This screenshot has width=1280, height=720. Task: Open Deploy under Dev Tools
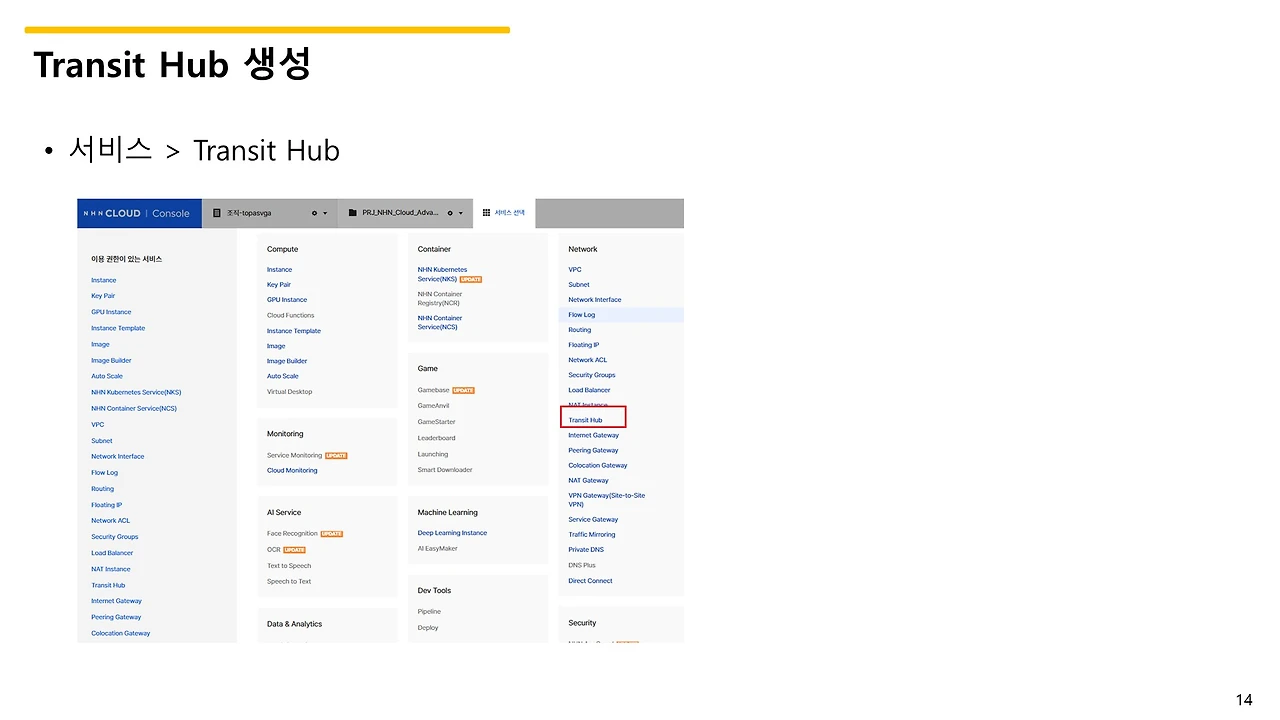tap(428, 628)
